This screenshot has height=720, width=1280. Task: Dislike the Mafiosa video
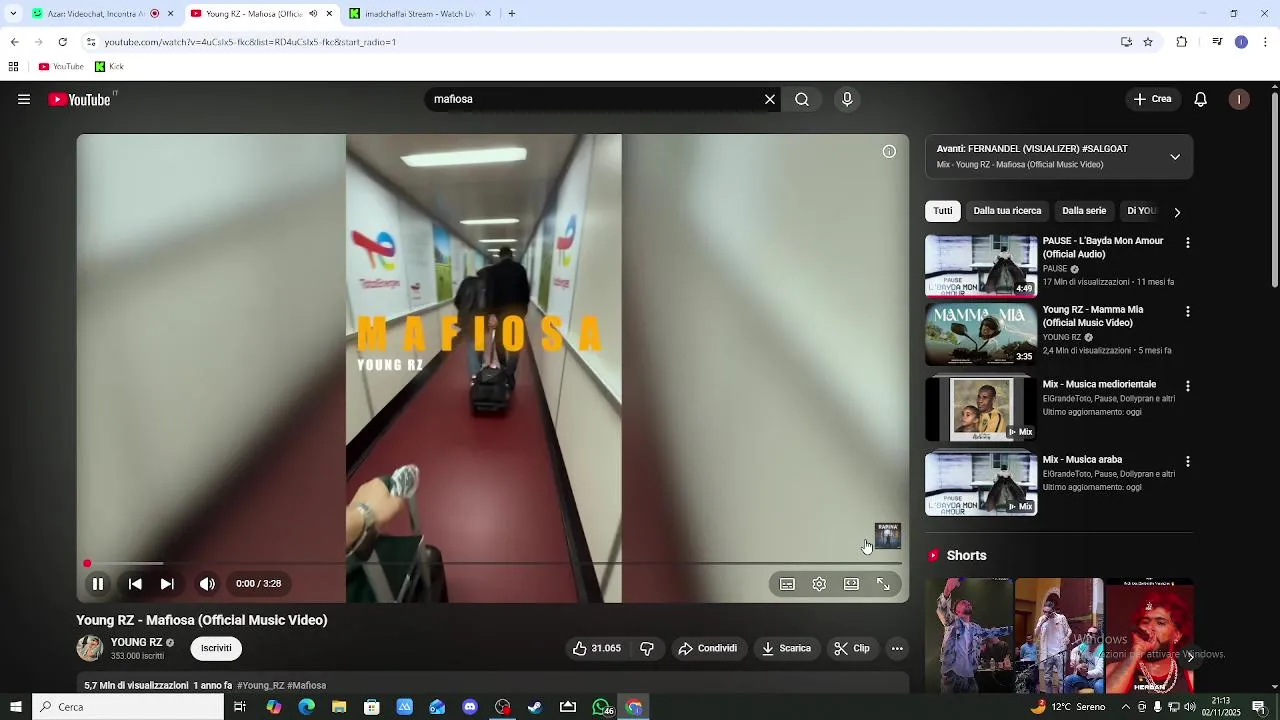[647, 648]
